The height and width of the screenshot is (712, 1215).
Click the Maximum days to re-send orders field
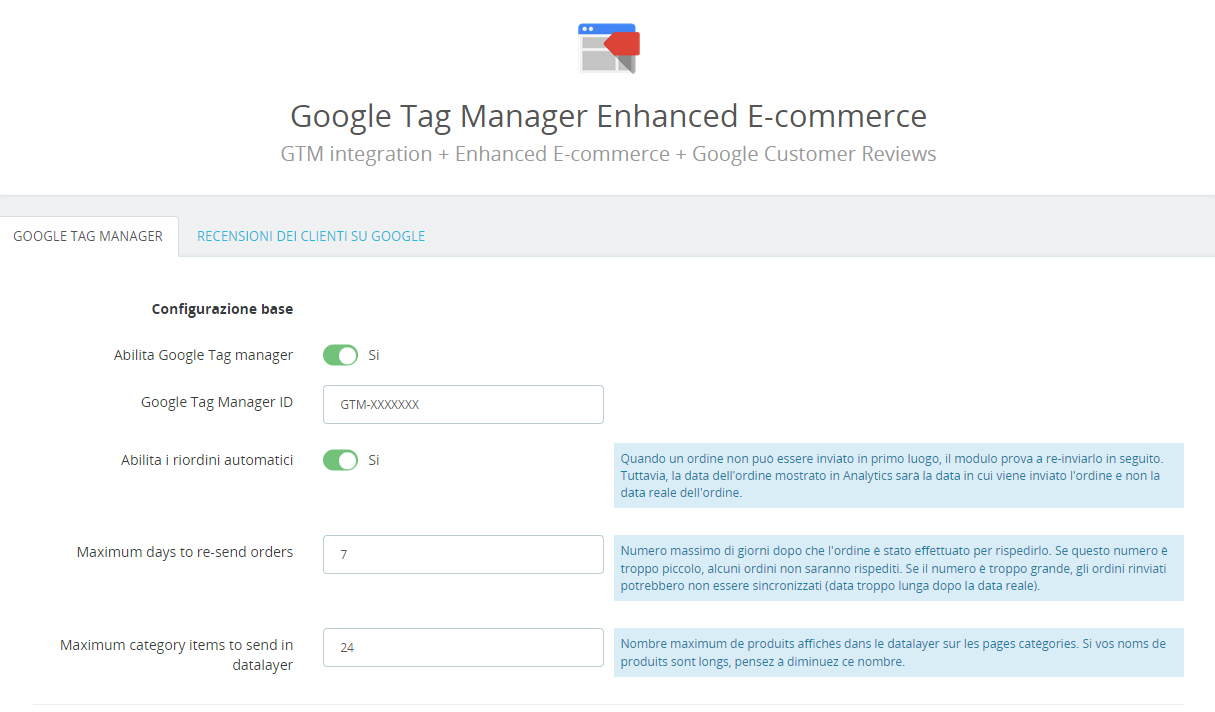point(463,554)
